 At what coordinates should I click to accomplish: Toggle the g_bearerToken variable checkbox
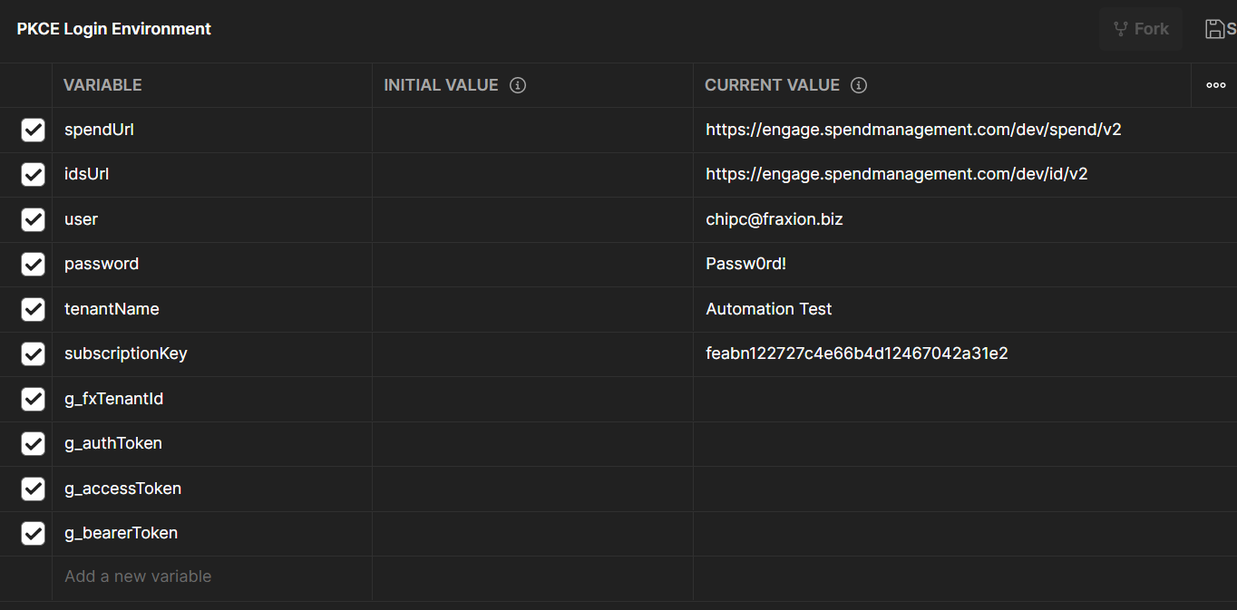click(33, 533)
